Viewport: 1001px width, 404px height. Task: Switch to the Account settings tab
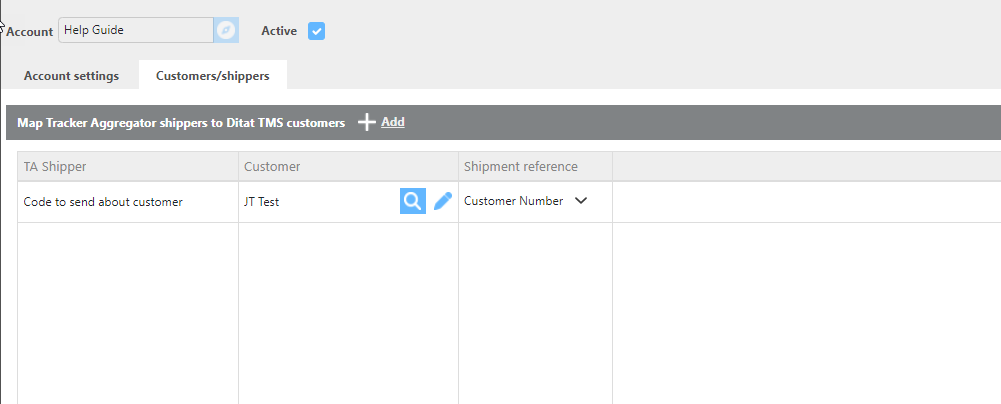click(x=72, y=76)
